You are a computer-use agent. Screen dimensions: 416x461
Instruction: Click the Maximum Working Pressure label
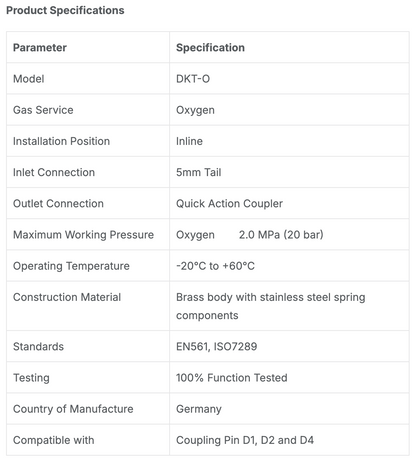(x=83, y=235)
